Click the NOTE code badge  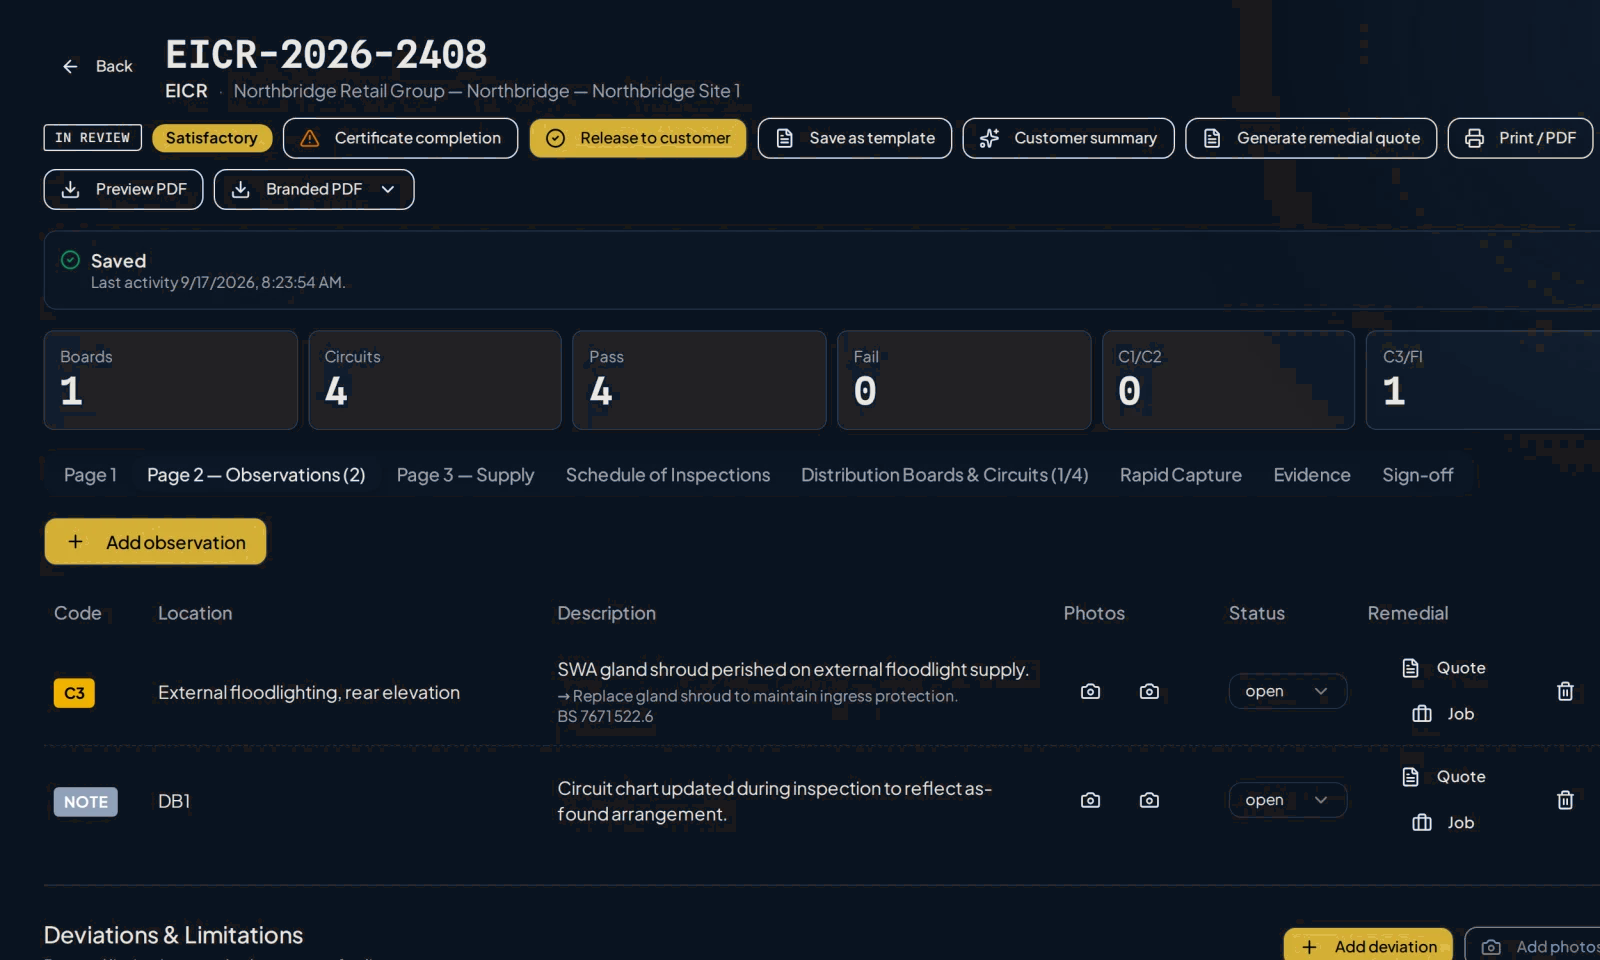point(86,802)
